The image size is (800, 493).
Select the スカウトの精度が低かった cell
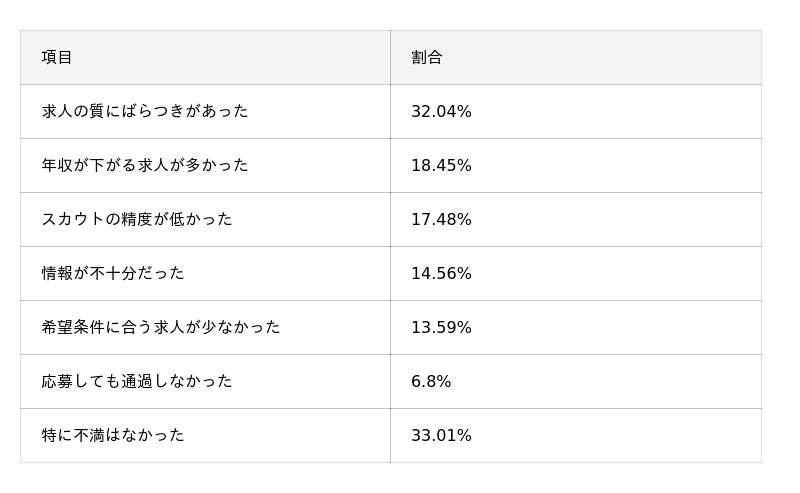137,220
